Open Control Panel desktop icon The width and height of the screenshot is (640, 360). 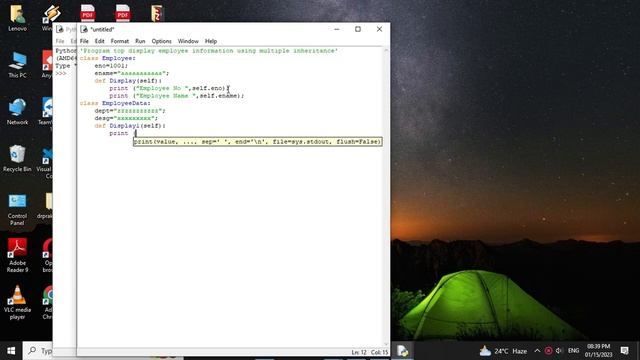pos(17,209)
